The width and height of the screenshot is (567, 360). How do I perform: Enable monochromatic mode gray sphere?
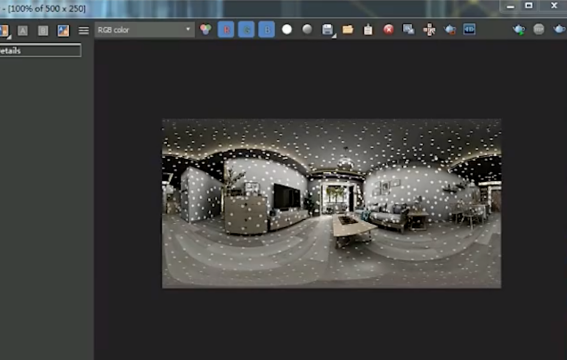coord(307,29)
